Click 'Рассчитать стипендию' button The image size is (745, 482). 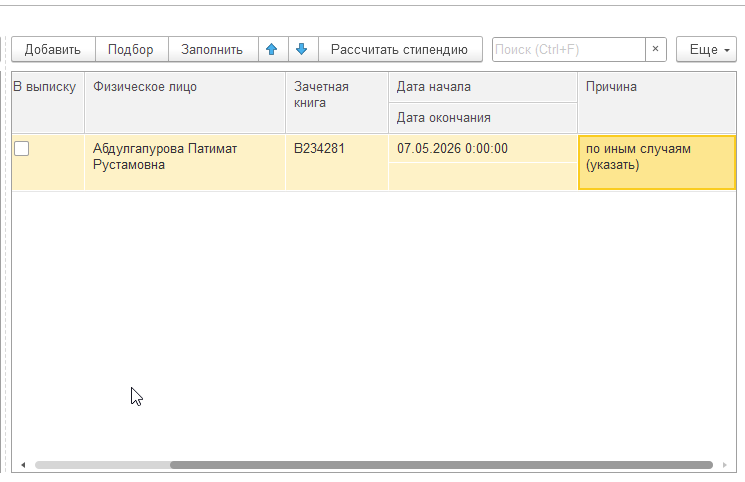tap(400, 49)
